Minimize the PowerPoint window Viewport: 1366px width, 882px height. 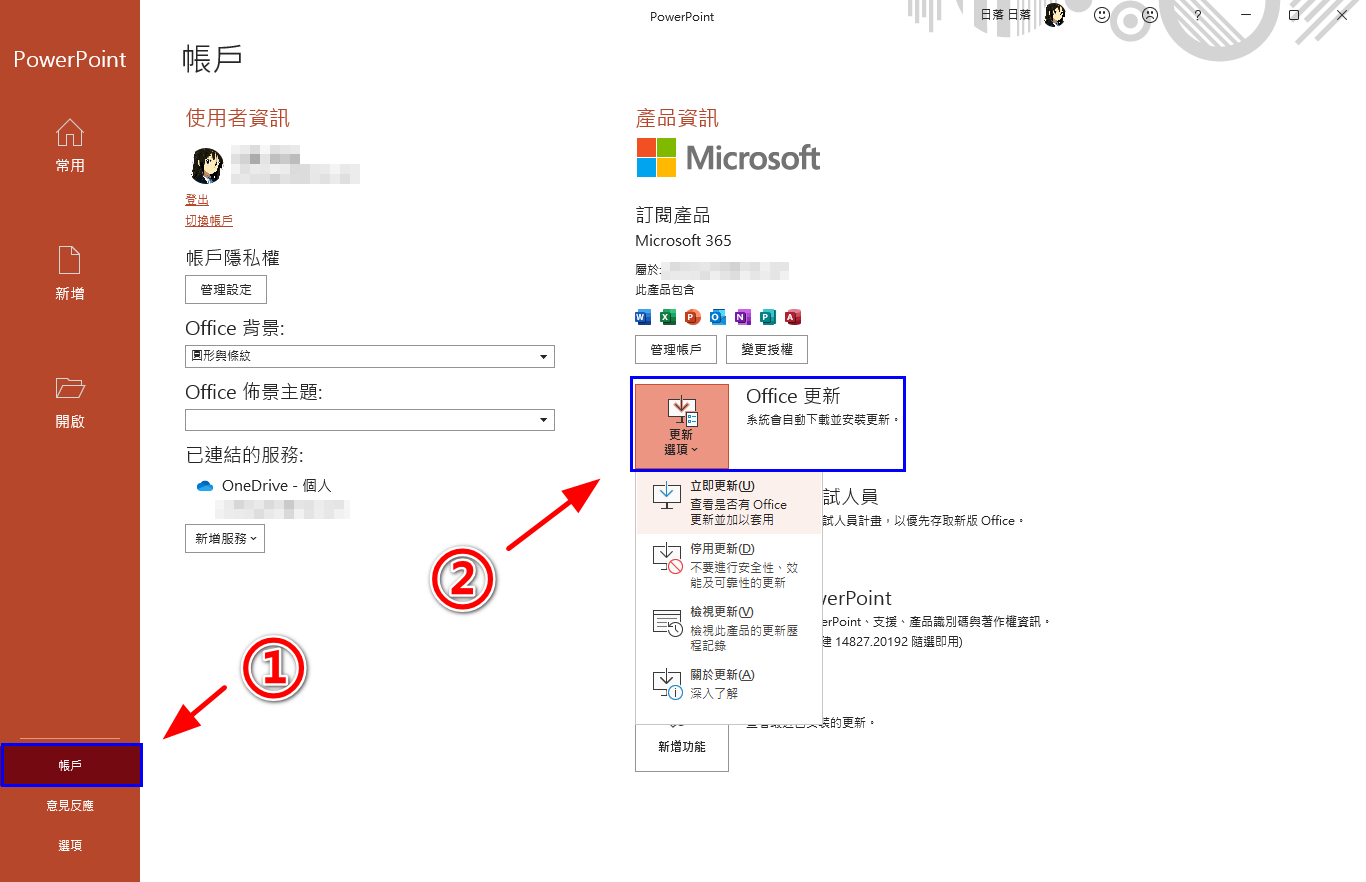pos(1246,15)
